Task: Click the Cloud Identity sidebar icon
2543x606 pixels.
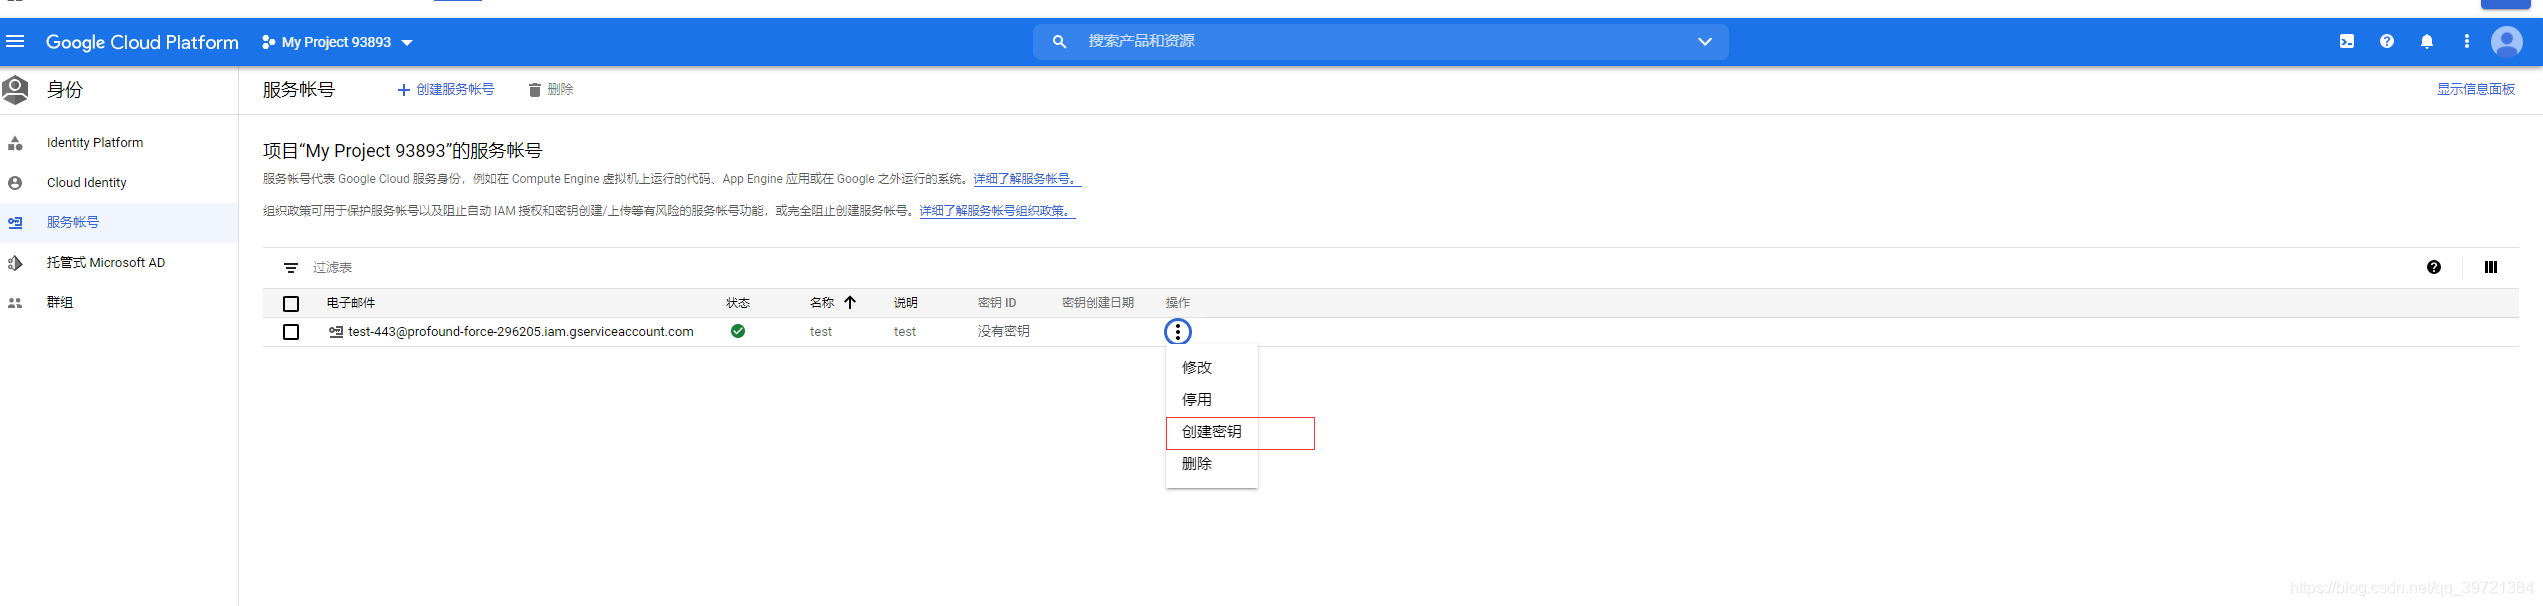Action: tap(15, 183)
